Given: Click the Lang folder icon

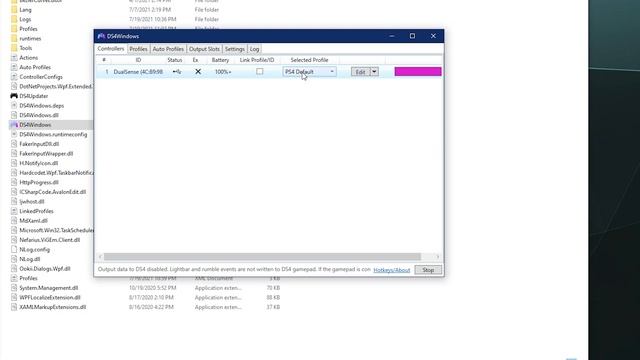Looking at the screenshot, I should pos(14,10).
